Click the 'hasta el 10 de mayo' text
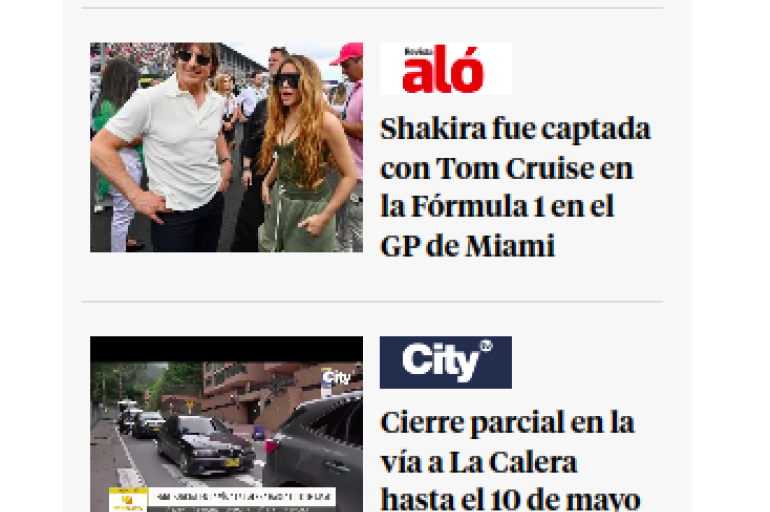The height and width of the screenshot is (512, 770). point(510,500)
